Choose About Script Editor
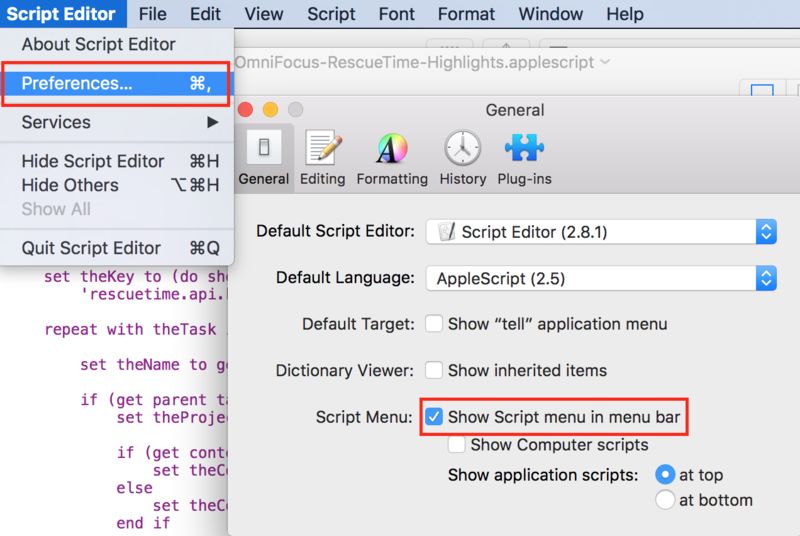Screen dimensions: 800x536 click(x=117, y=44)
